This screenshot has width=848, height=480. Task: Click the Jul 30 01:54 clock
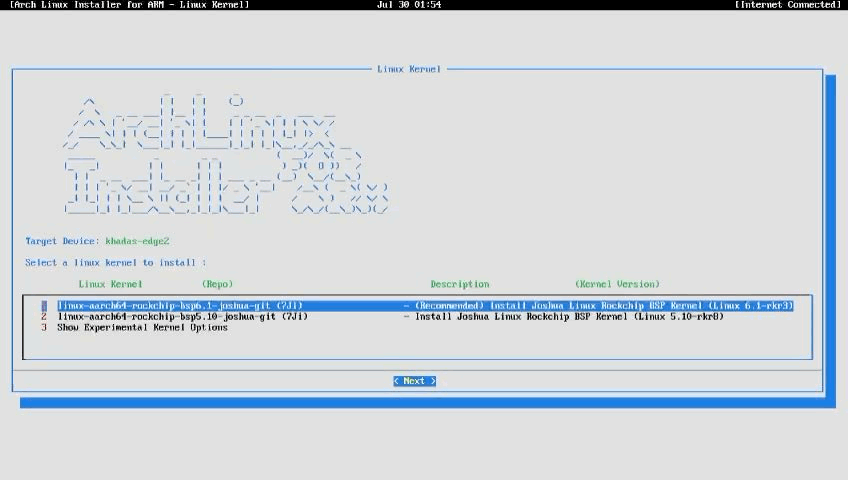(x=409, y=5)
